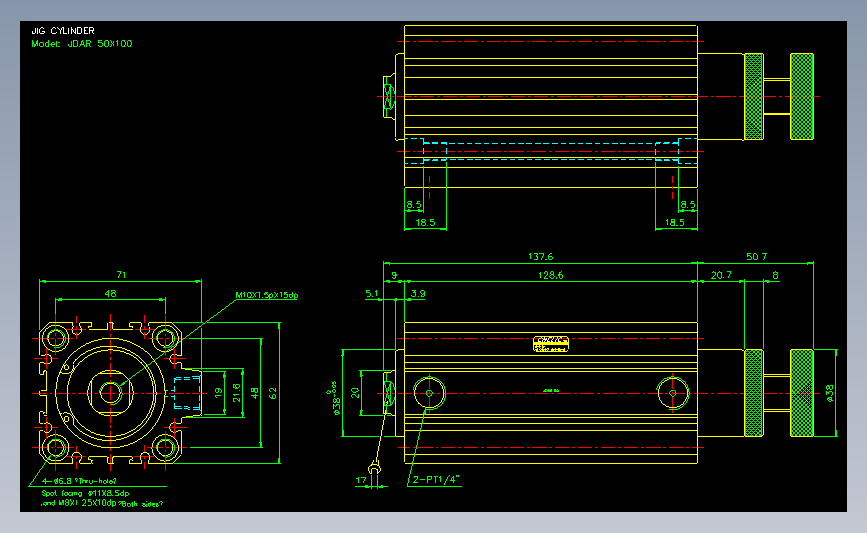Screen dimensions: 867x533
Task: Click the 2-PT1/4" port callout
Action: tap(436, 479)
